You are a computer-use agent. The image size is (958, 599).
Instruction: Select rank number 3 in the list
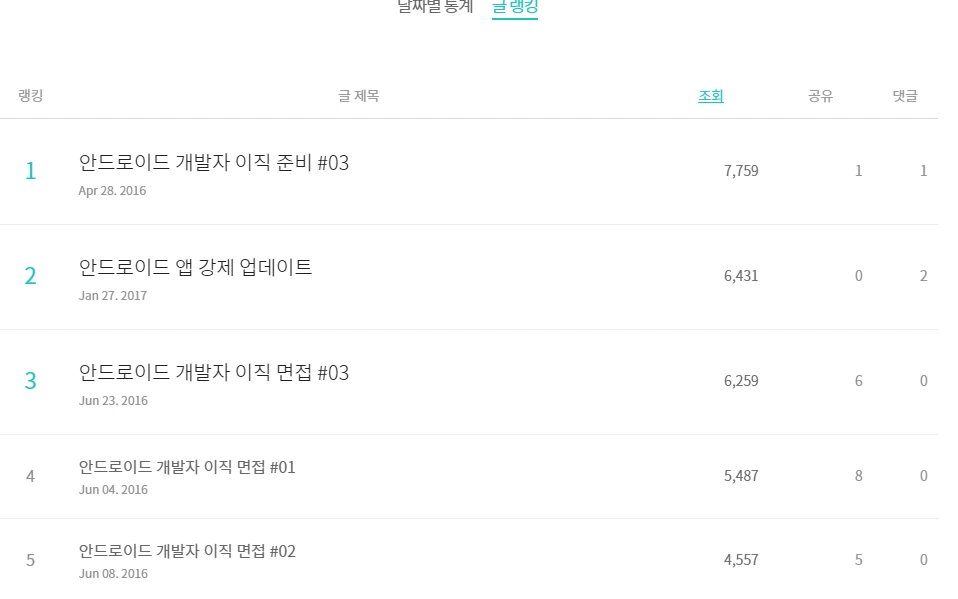coord(30,381)
